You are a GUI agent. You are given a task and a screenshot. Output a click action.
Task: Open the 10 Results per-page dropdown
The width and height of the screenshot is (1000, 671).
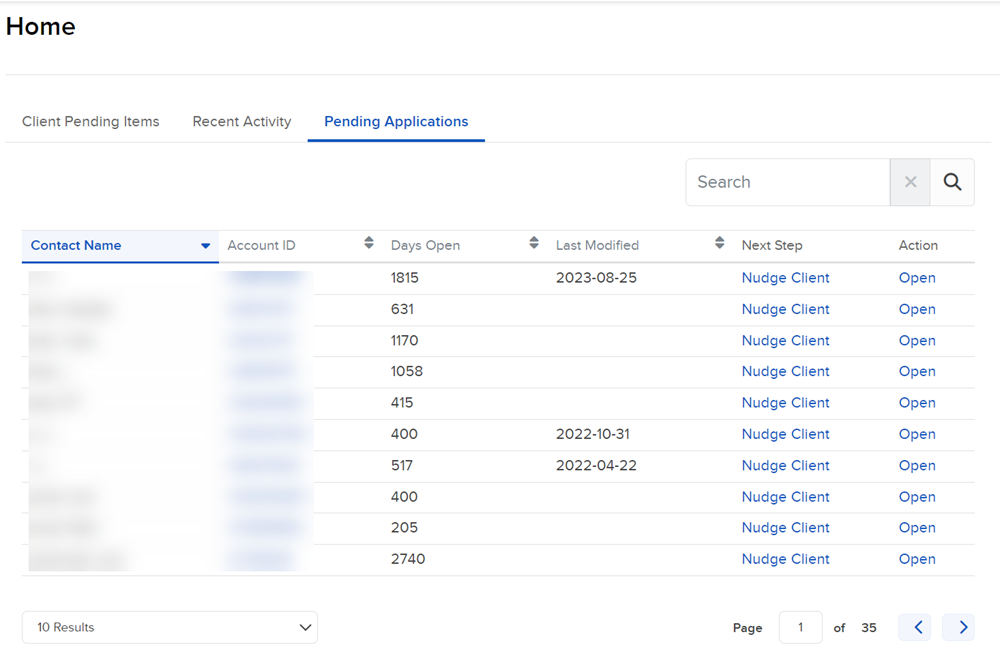click(x=170, y=627)
